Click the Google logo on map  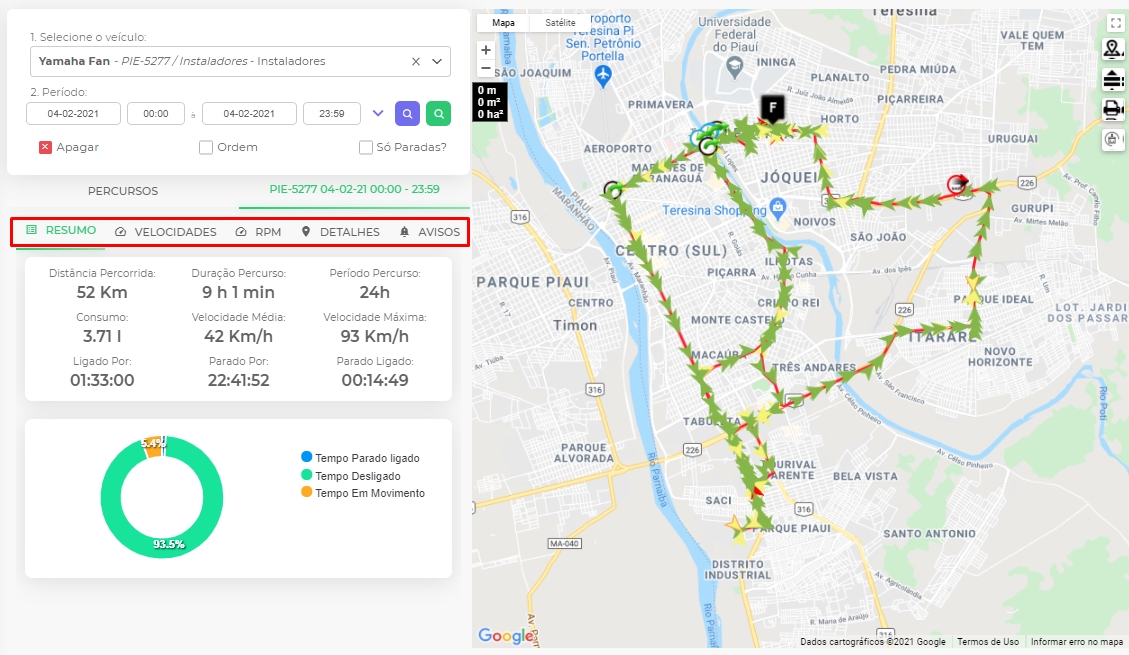(506, 636)
